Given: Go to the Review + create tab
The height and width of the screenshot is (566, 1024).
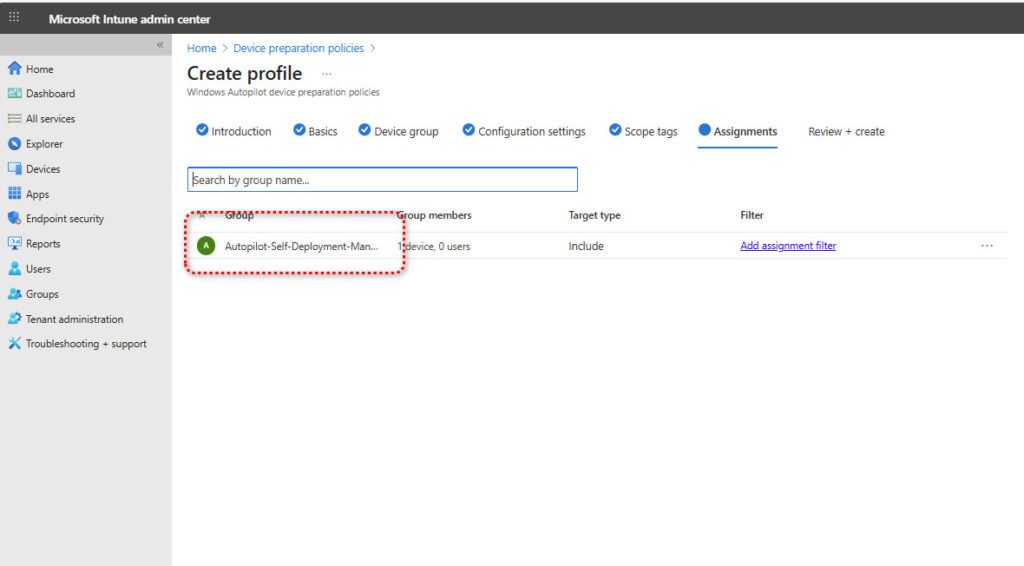Looking at the screenshot, I should tap(846, 132).
